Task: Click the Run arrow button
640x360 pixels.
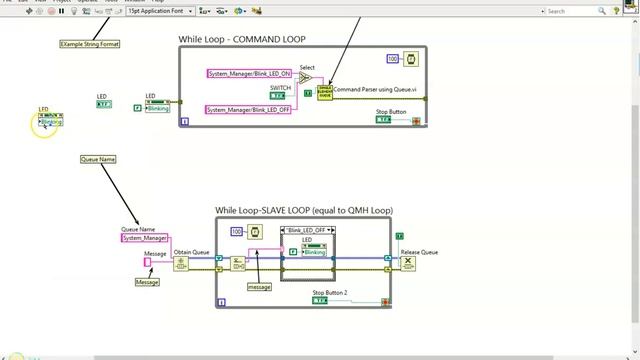Action: (x=29, y=11)
